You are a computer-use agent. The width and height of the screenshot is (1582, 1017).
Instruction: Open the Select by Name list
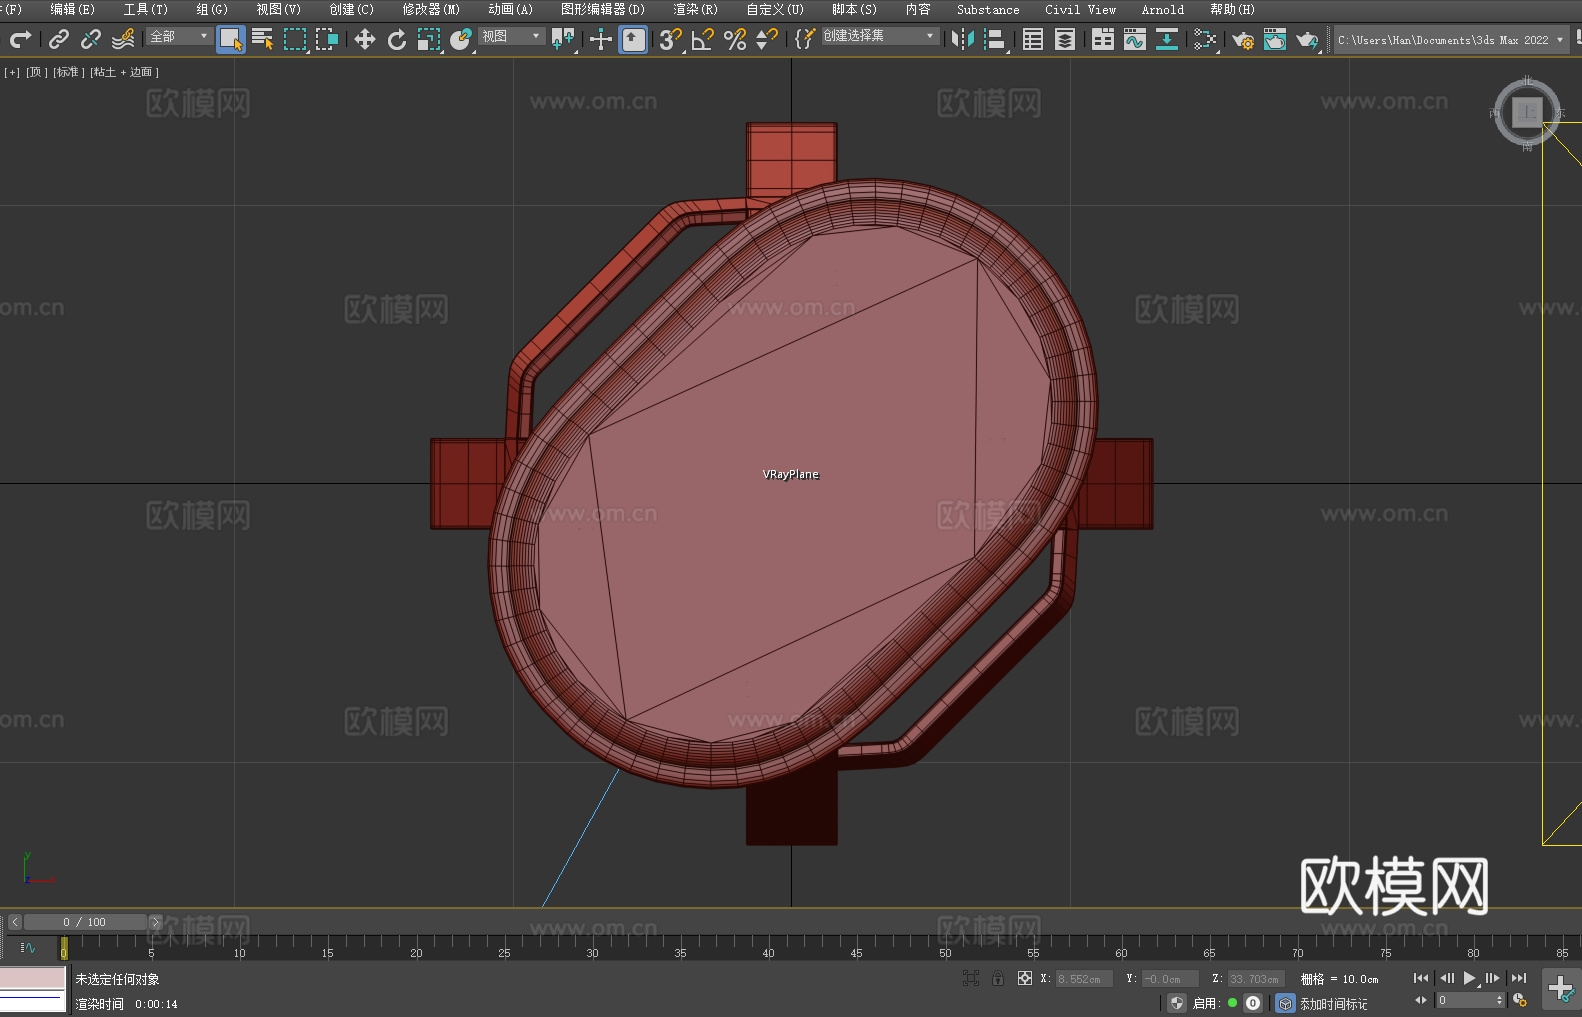[x=263, y=39]
